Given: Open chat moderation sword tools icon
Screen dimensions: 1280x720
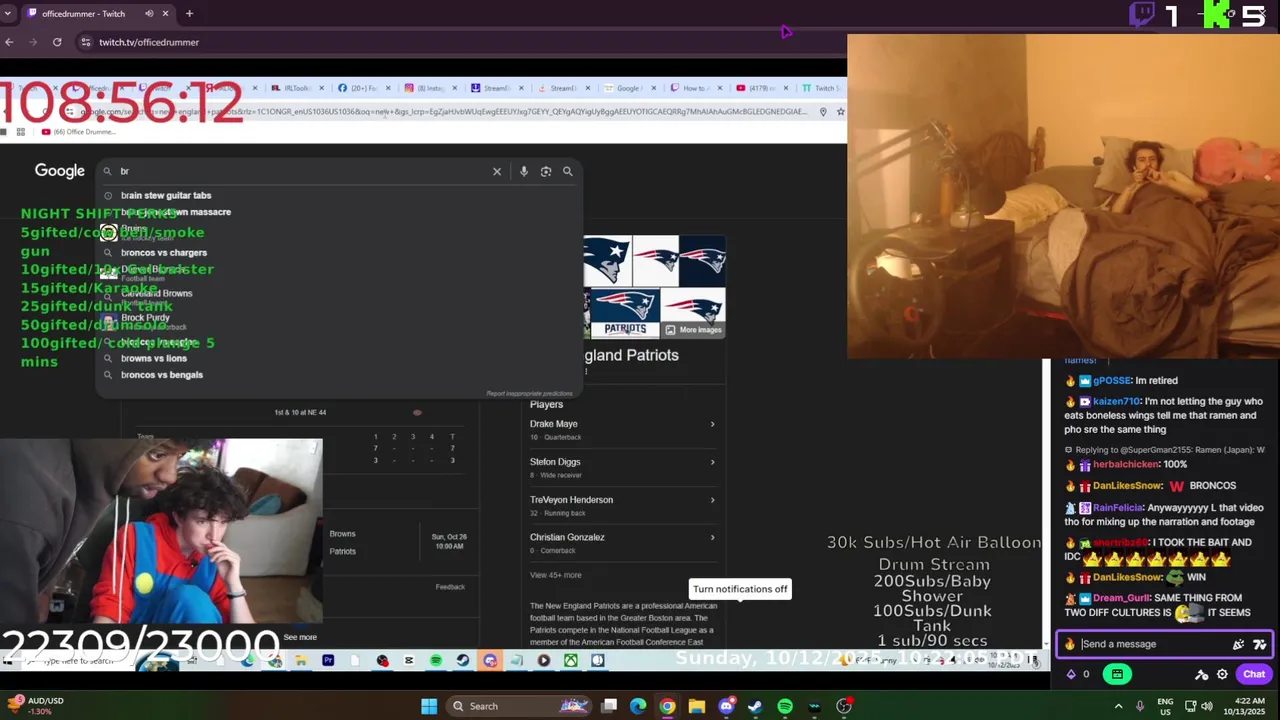Looking at the screenshot, I should pyautogui.click(x=1202, y=675).
